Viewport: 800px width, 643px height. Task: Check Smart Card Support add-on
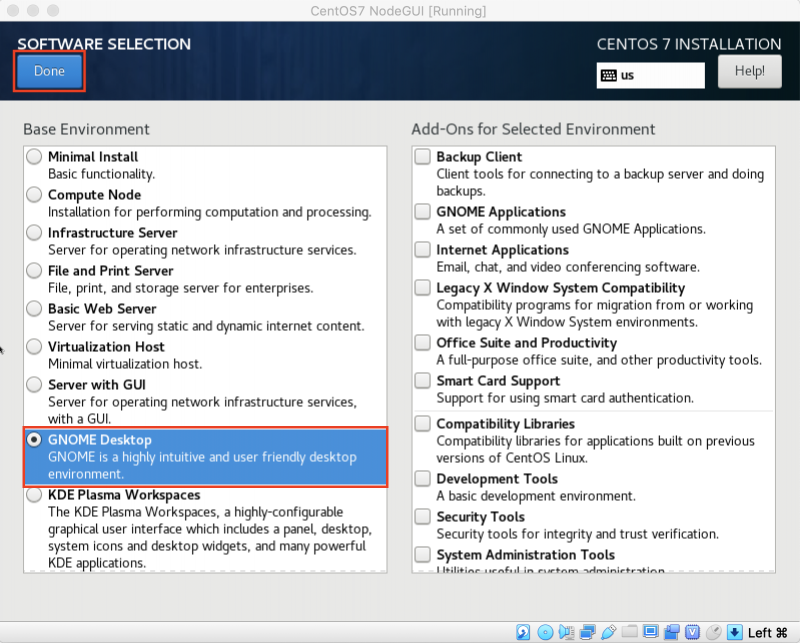(x=422, y=380)
